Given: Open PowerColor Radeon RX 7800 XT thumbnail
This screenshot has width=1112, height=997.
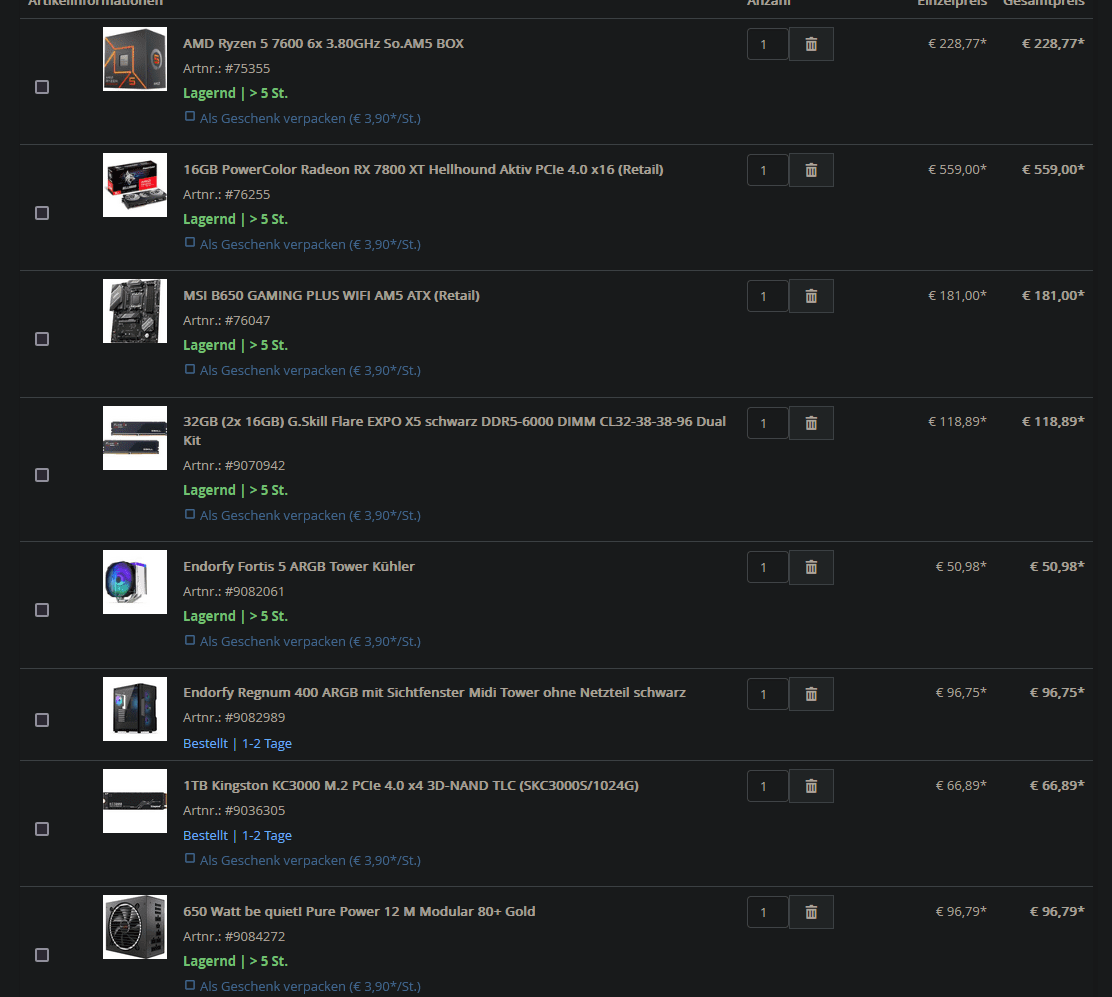Looking at the screenshot, I should (x=135, y=185).
